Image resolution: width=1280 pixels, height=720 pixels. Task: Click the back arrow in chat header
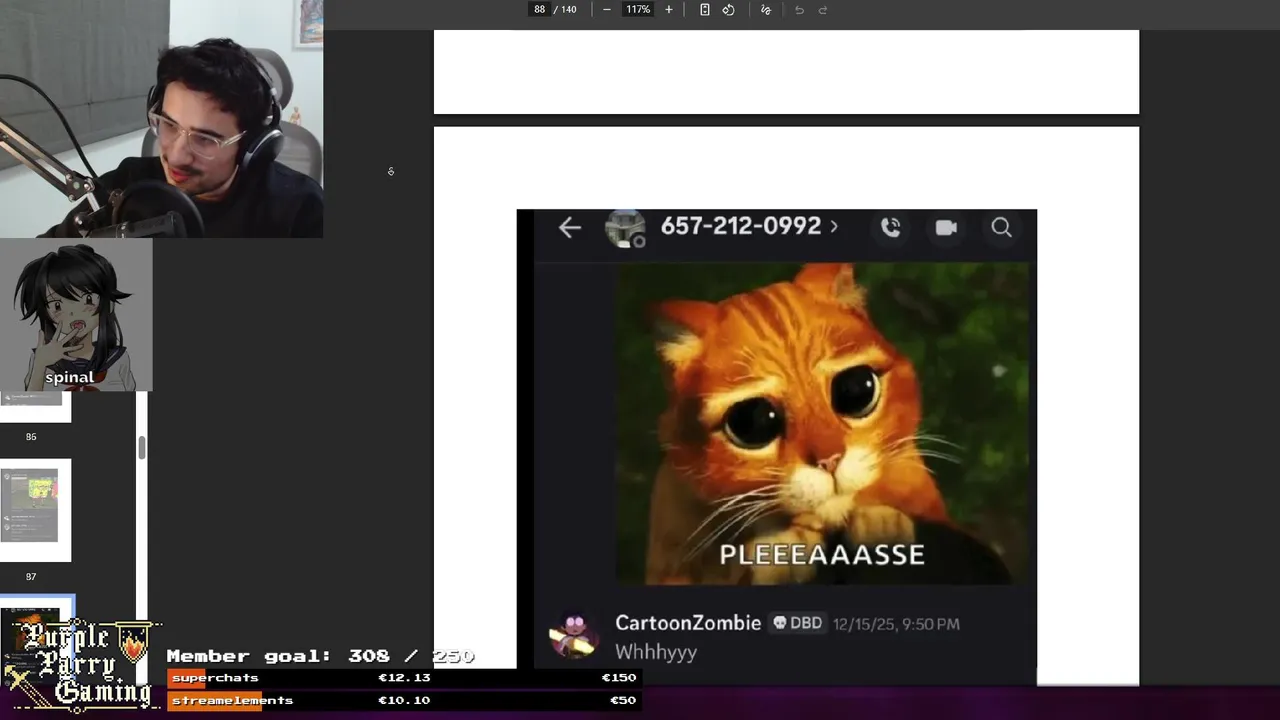click(569, 228)
